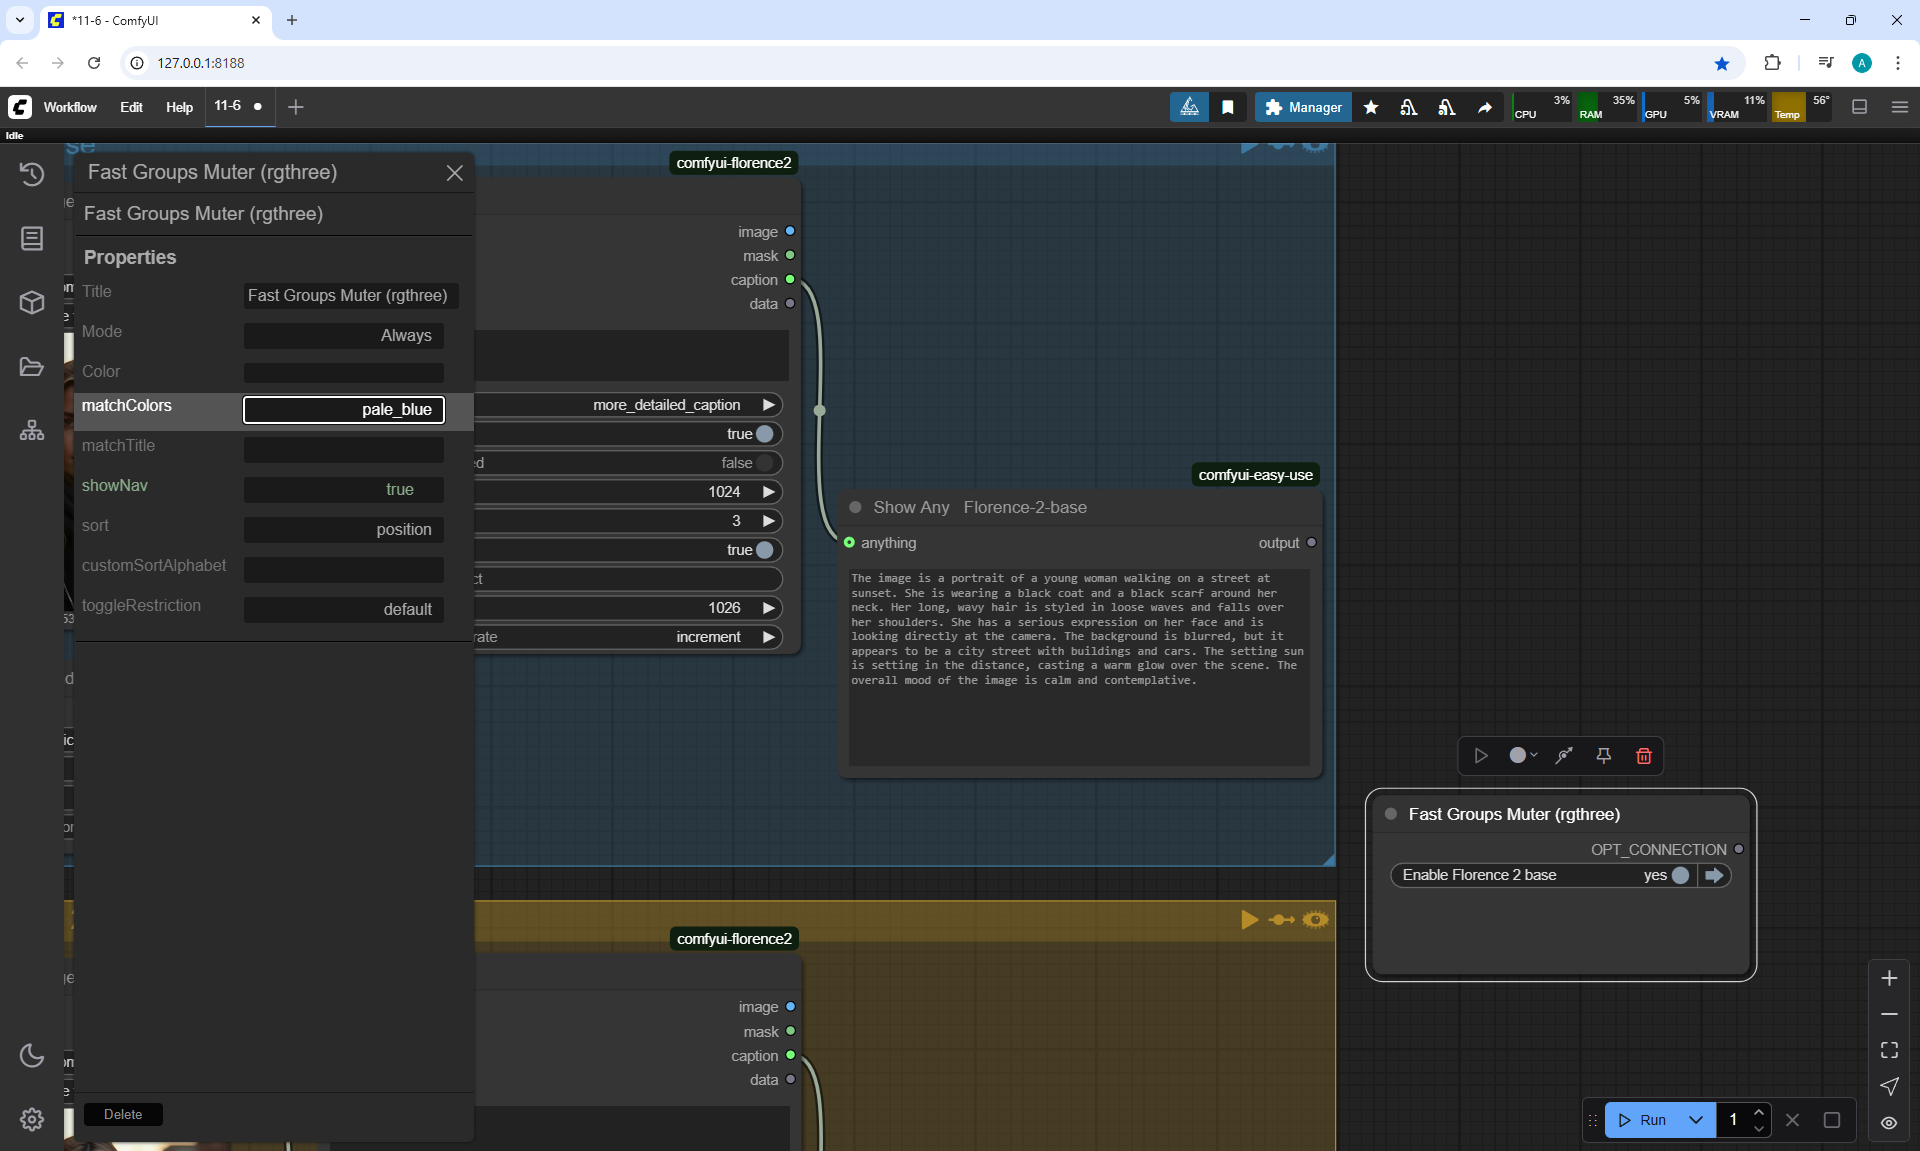
Task: Open the node library cube icon
Action: point(32,302)
